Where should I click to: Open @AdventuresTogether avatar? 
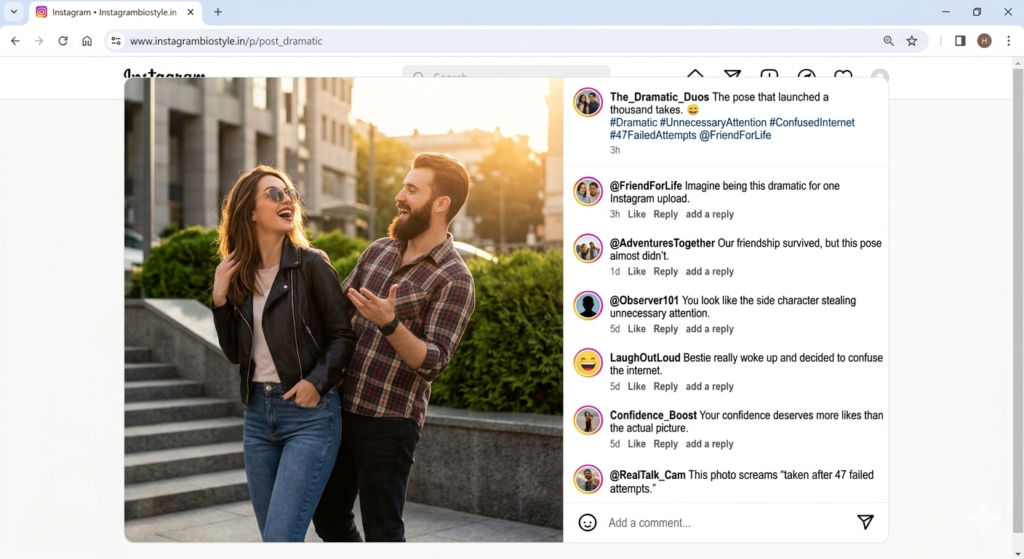coord(588,248)
